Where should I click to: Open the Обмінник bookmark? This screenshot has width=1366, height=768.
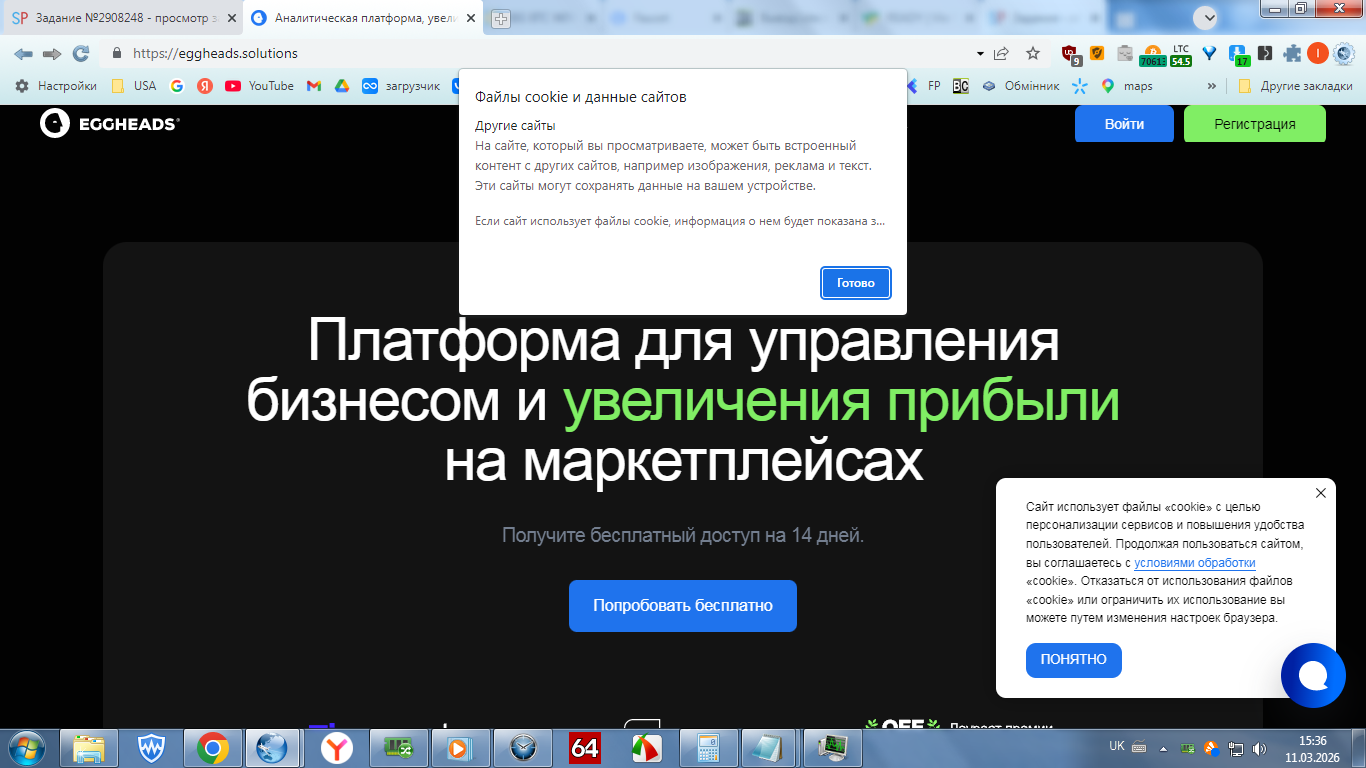[1021, 86]
